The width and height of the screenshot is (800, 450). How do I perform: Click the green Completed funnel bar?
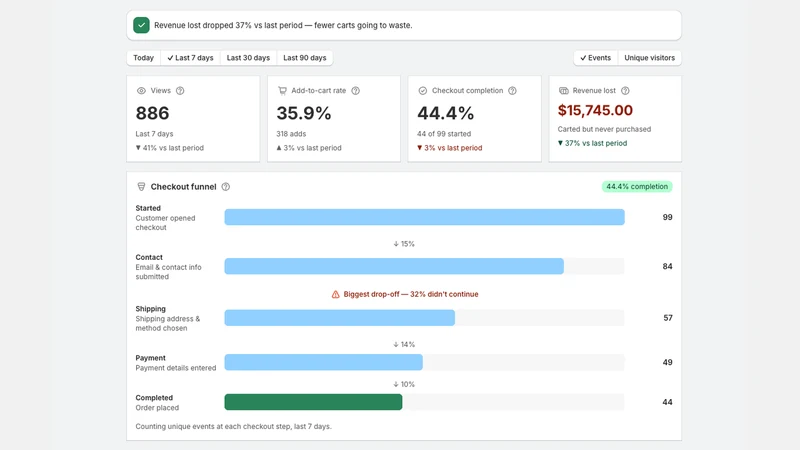pyautogui.click(x=313, y=402)
